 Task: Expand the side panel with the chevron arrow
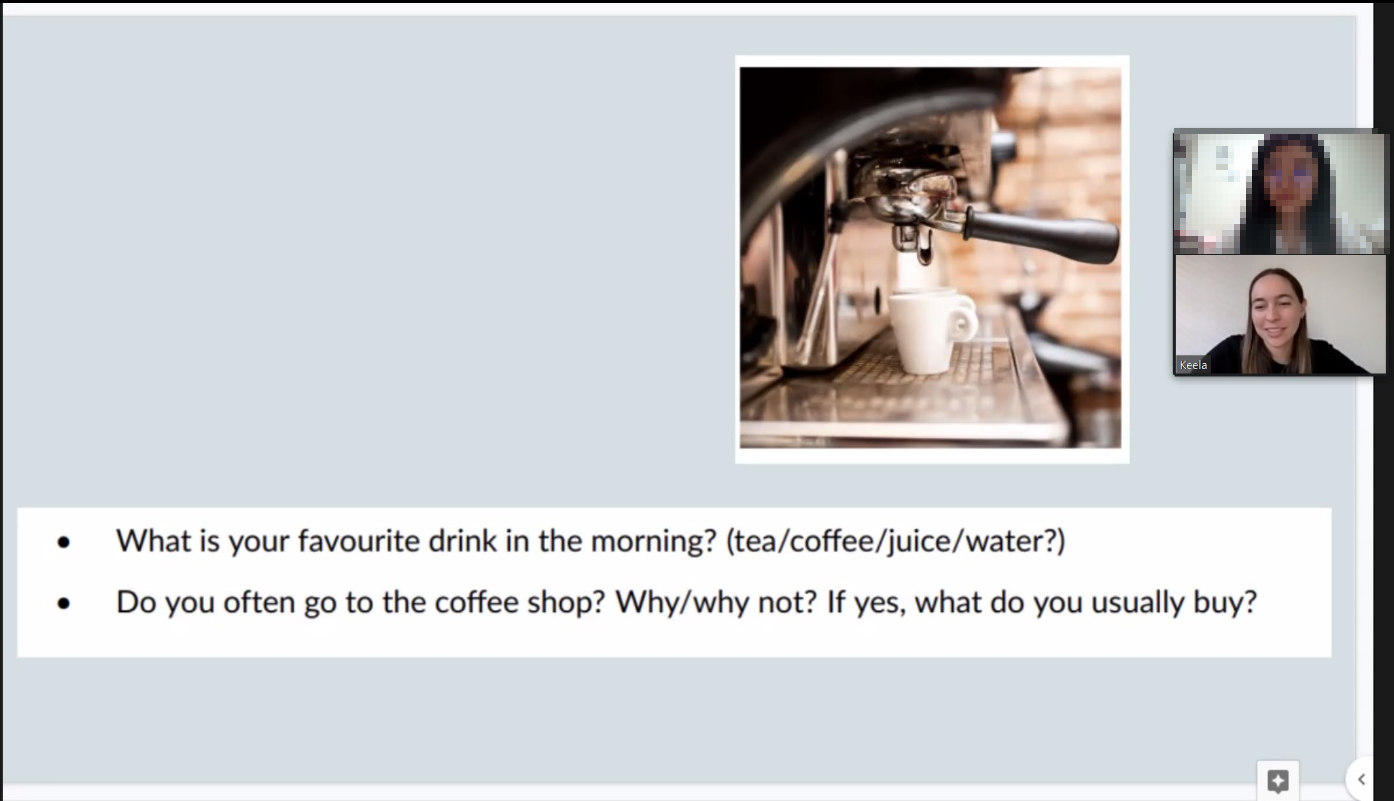[1361, 780]
